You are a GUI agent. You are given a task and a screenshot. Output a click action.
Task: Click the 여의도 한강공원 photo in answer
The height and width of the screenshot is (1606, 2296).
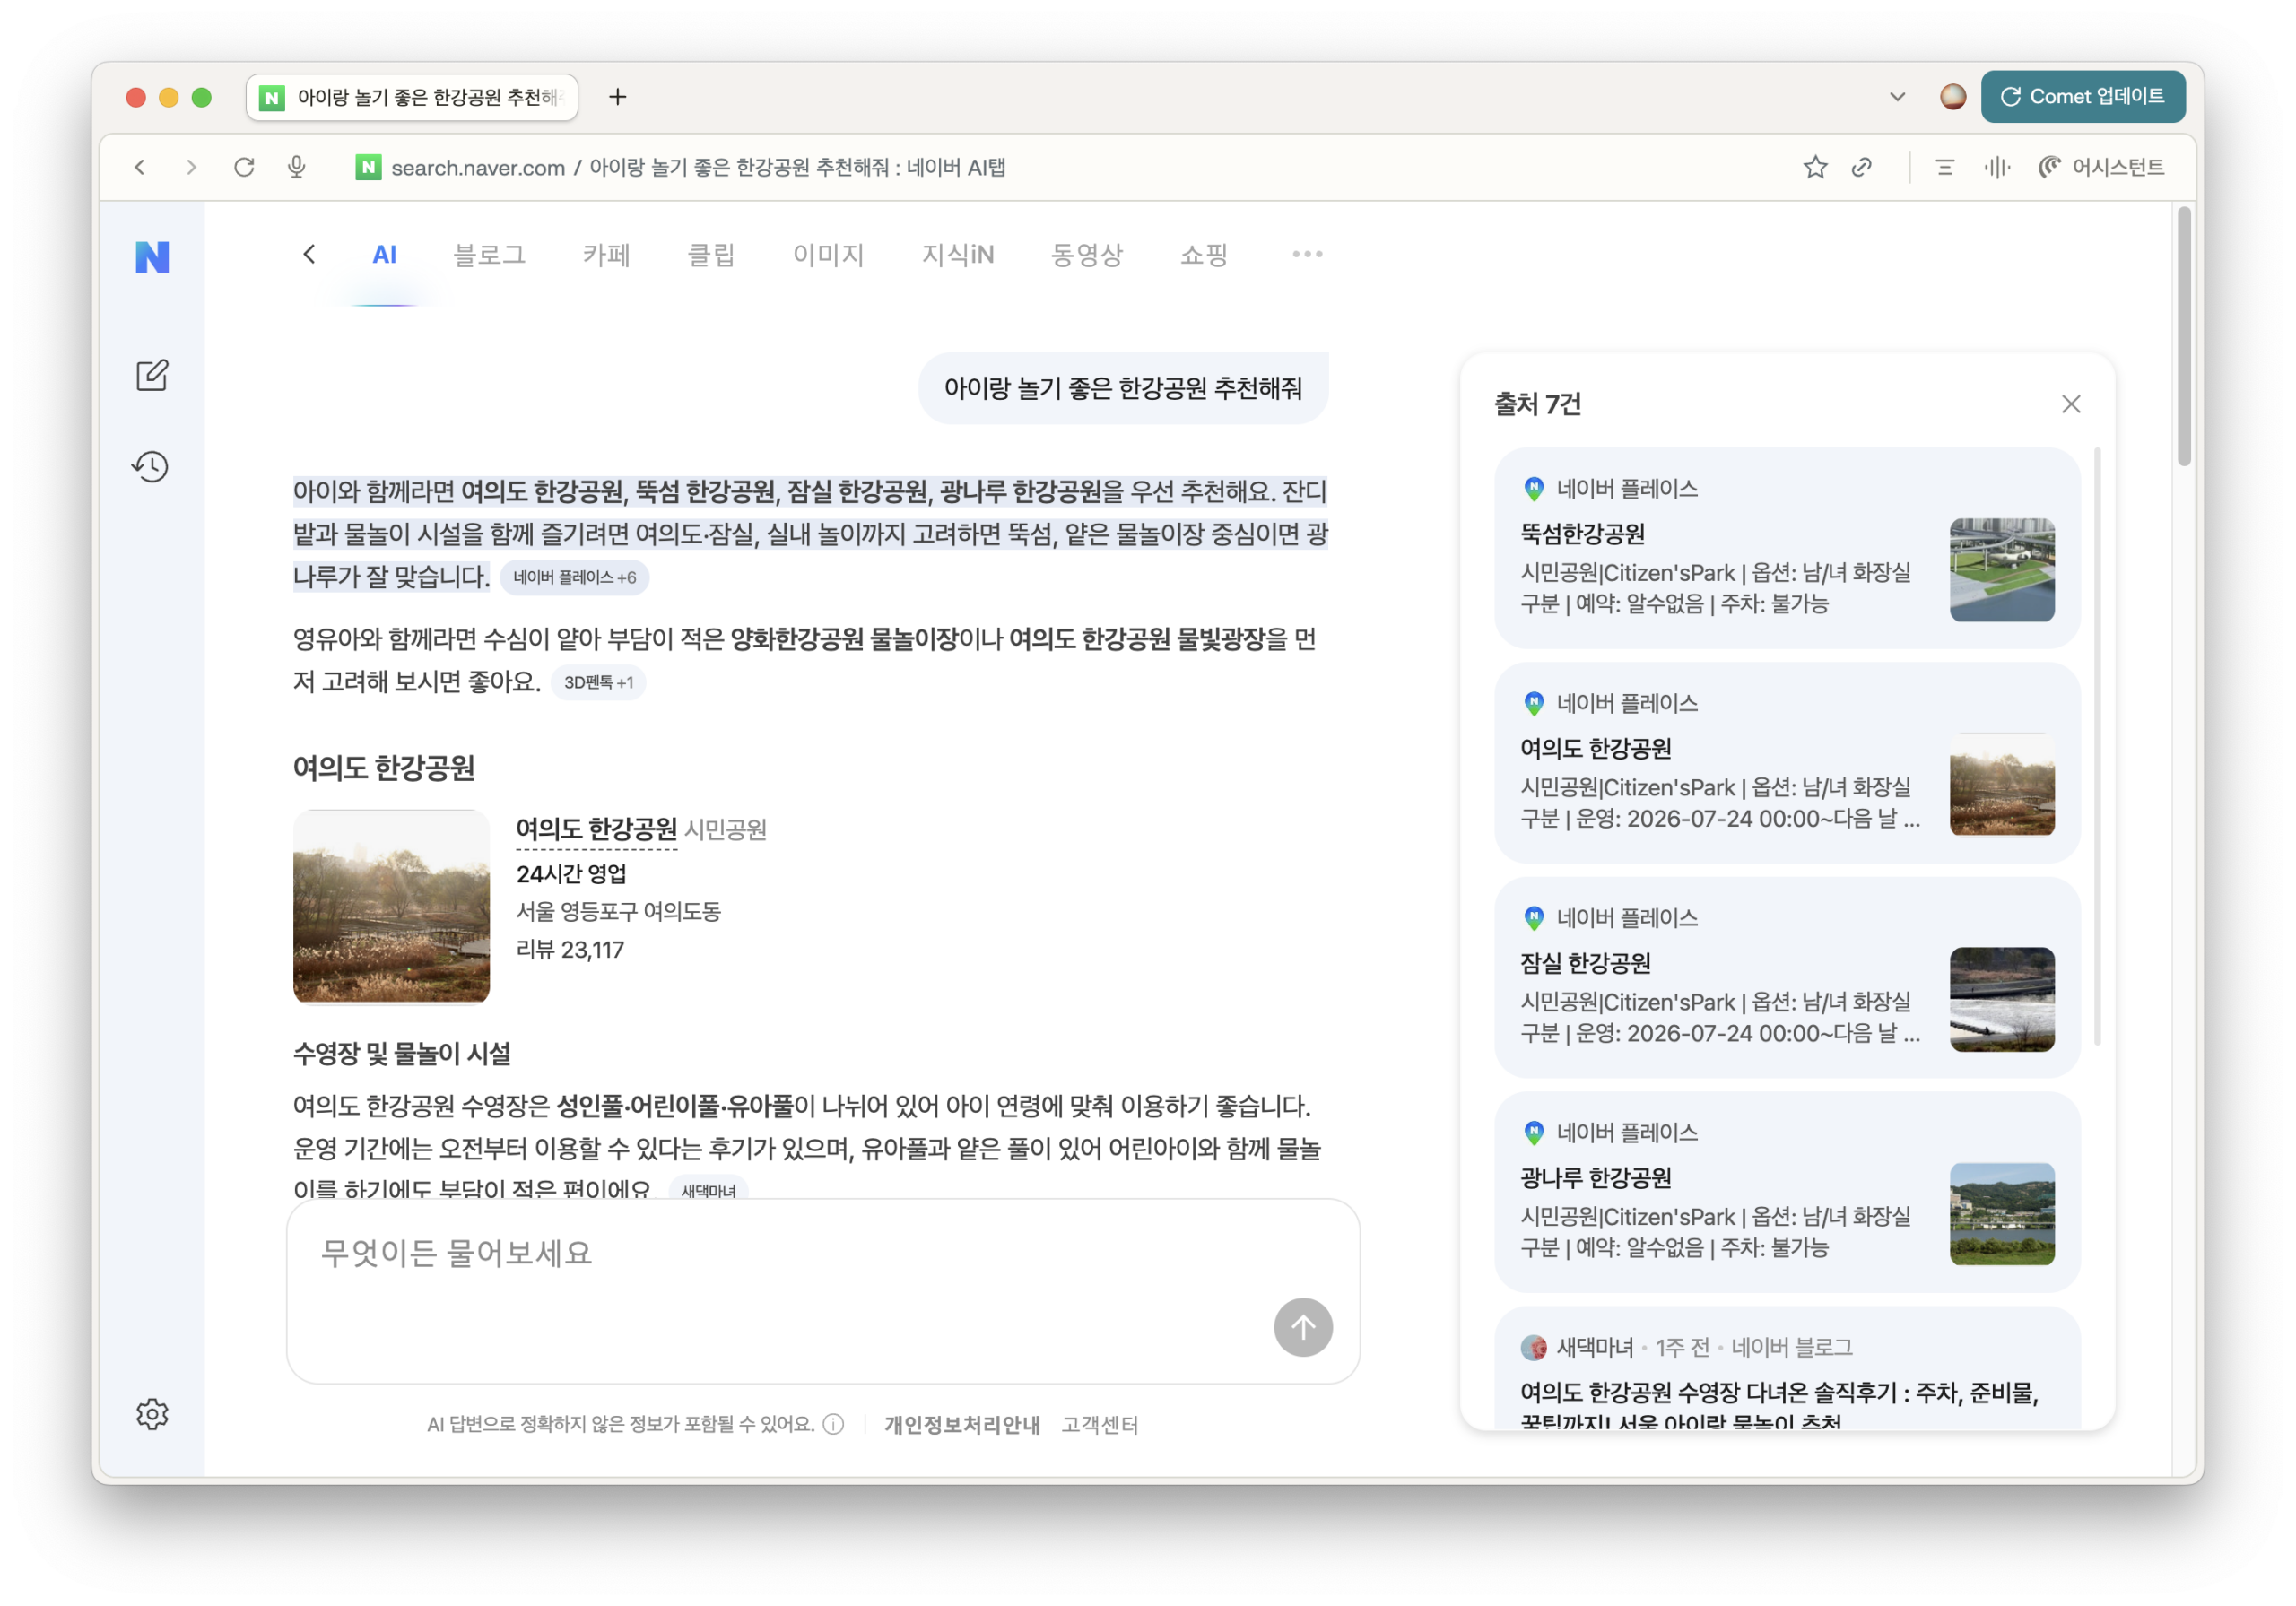tap(391, 906)
